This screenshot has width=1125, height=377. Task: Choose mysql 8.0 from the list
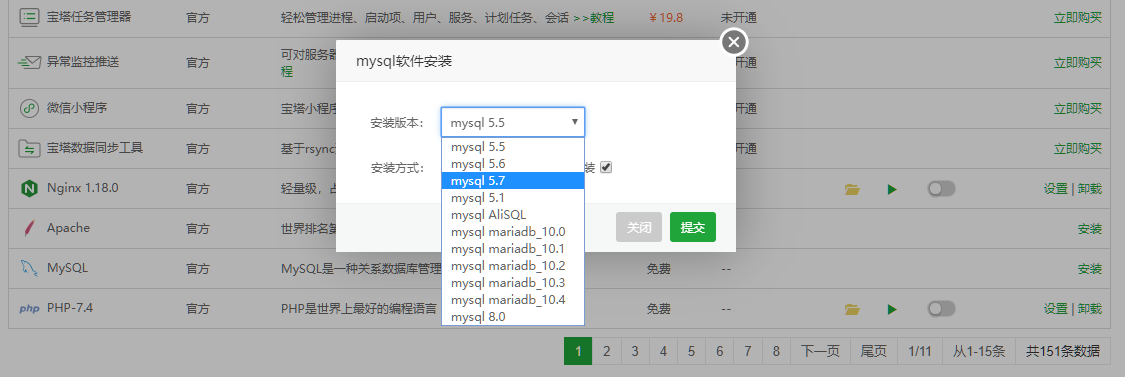513,317
